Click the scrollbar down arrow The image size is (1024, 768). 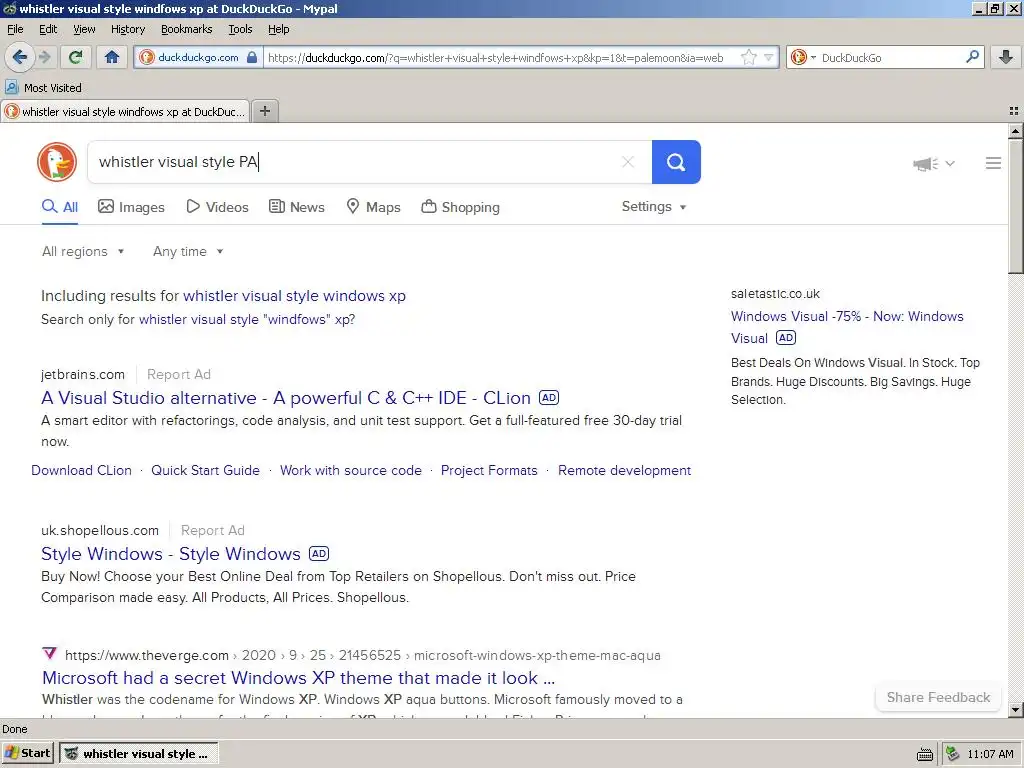tap(1016, 709)
